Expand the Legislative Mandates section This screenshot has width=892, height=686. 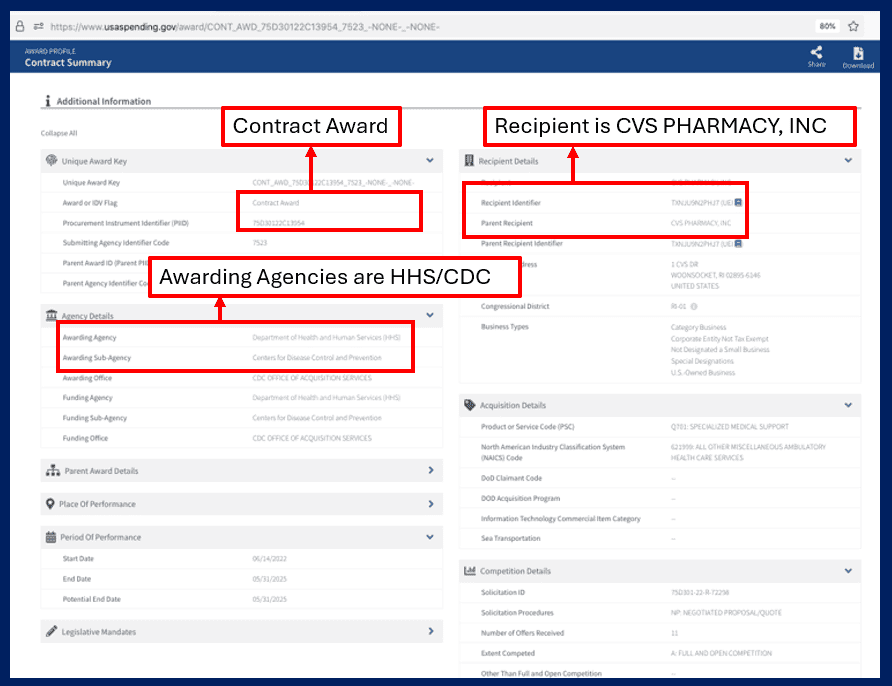pos(431,631)
